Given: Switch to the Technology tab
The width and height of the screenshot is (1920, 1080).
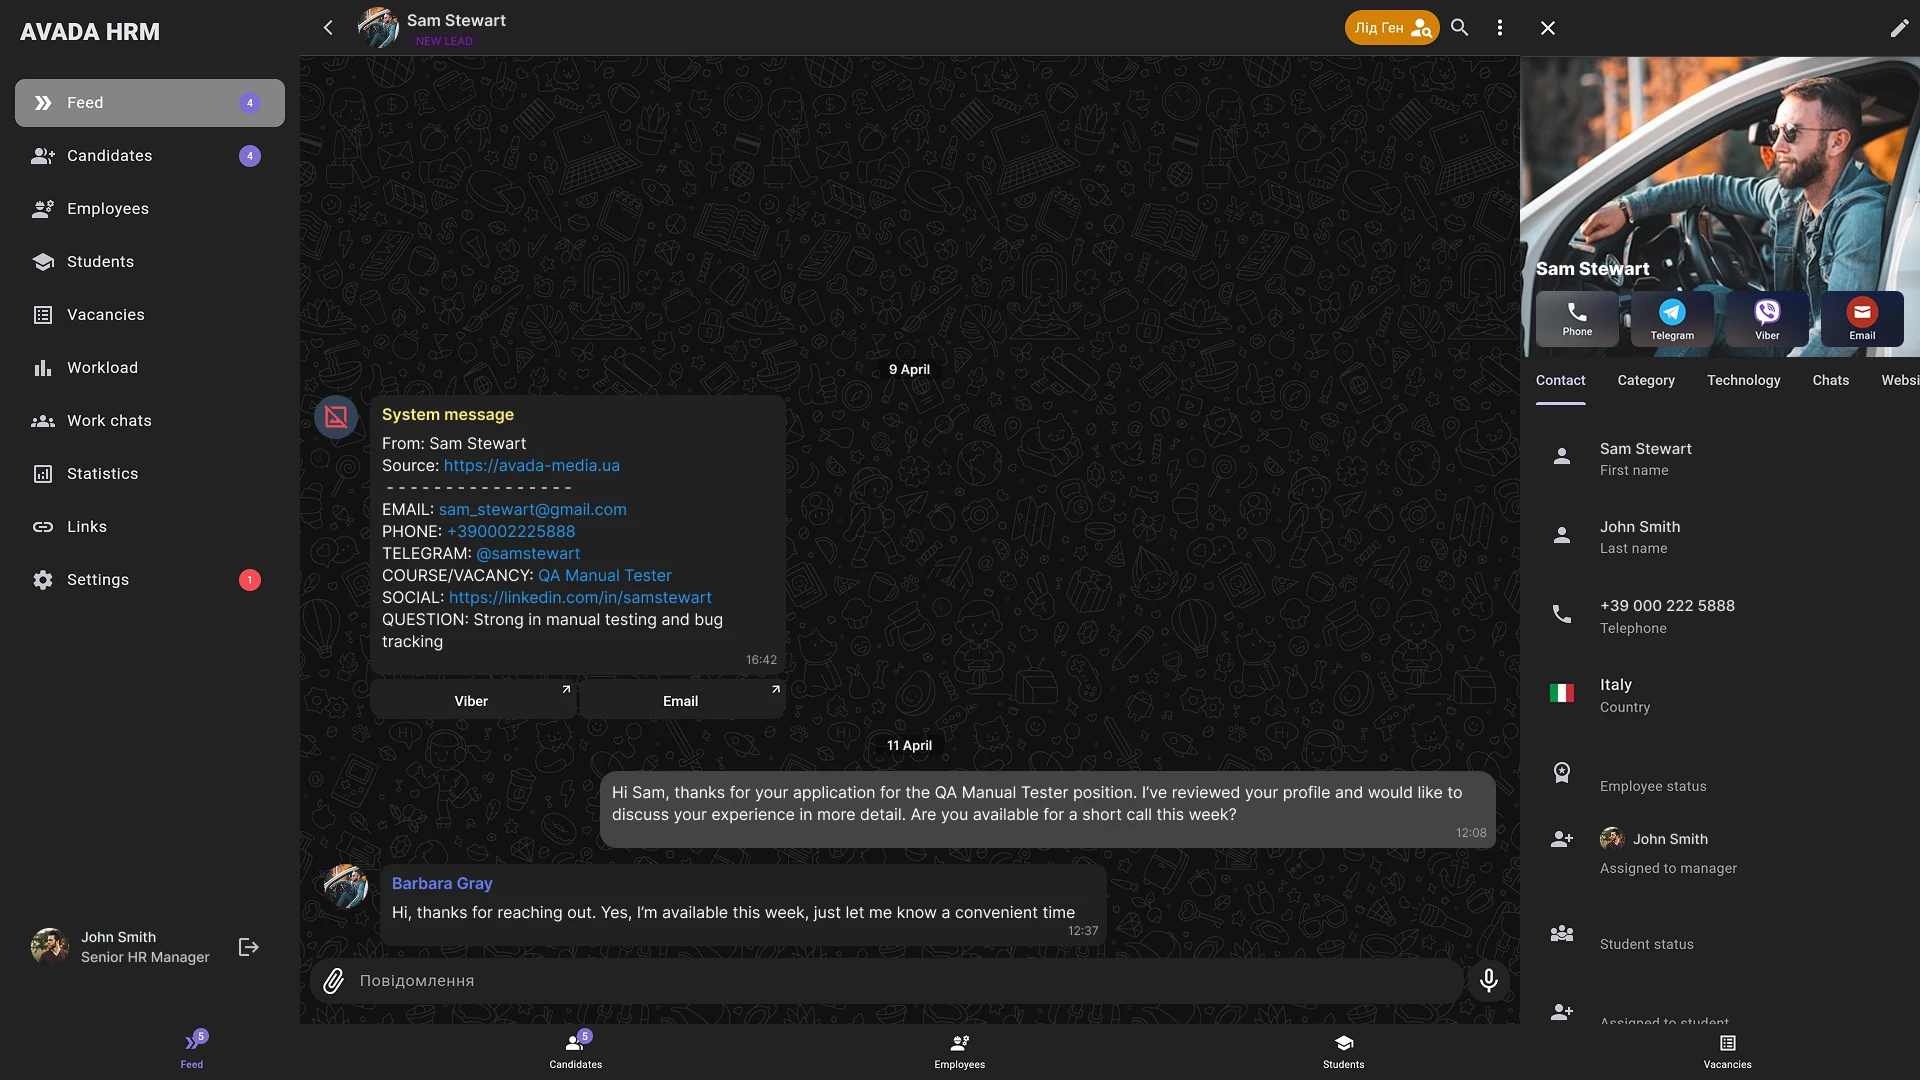Looking at the screenshot, I should click(x=1743, y=380).
